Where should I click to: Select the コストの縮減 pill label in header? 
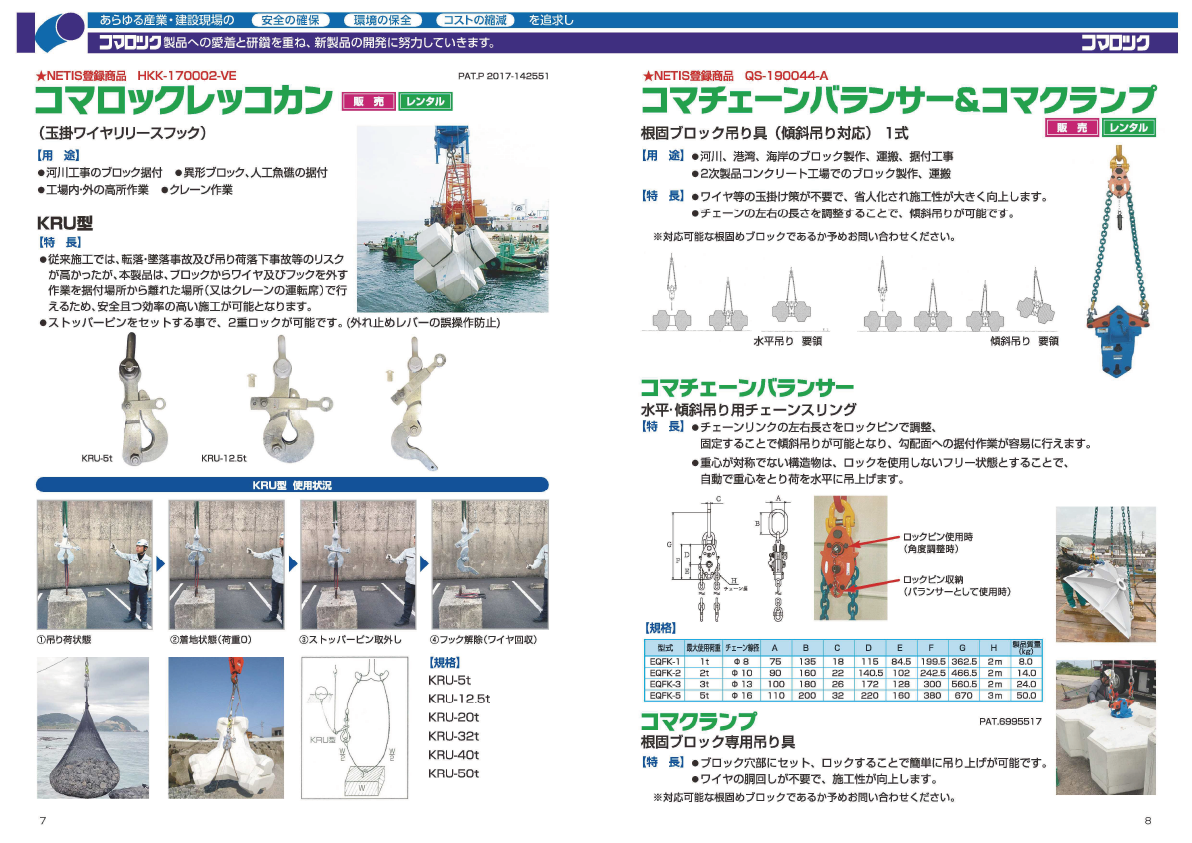(x=474, y=21)
